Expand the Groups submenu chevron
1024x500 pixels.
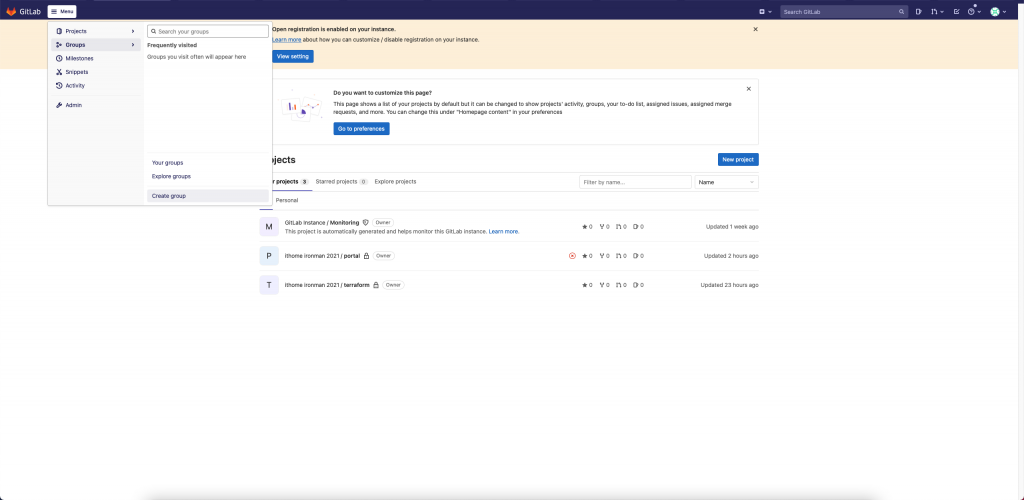(133, 45)
